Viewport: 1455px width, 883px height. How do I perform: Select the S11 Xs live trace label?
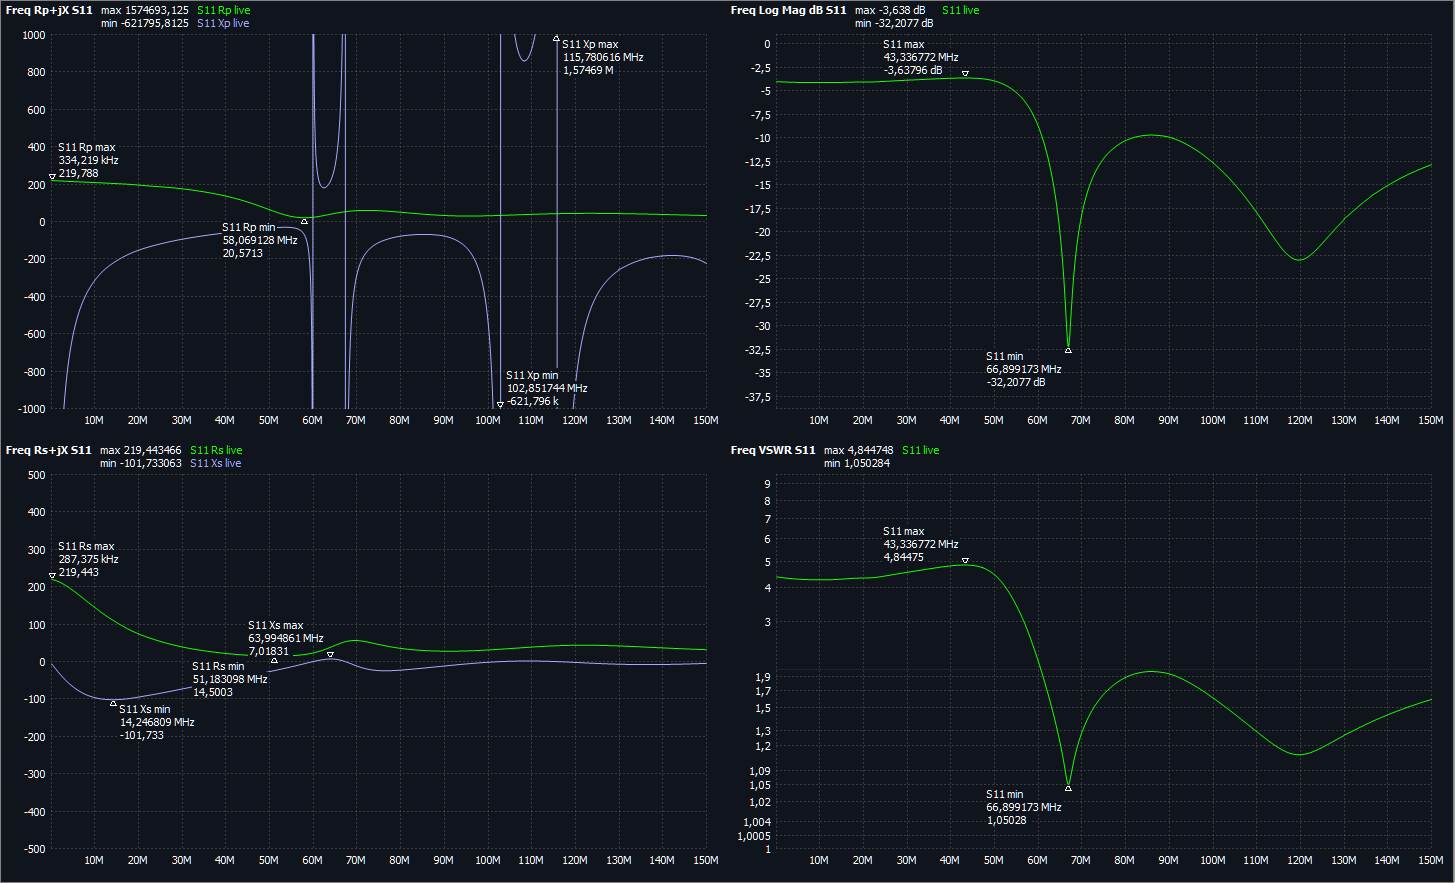[215, 463]
